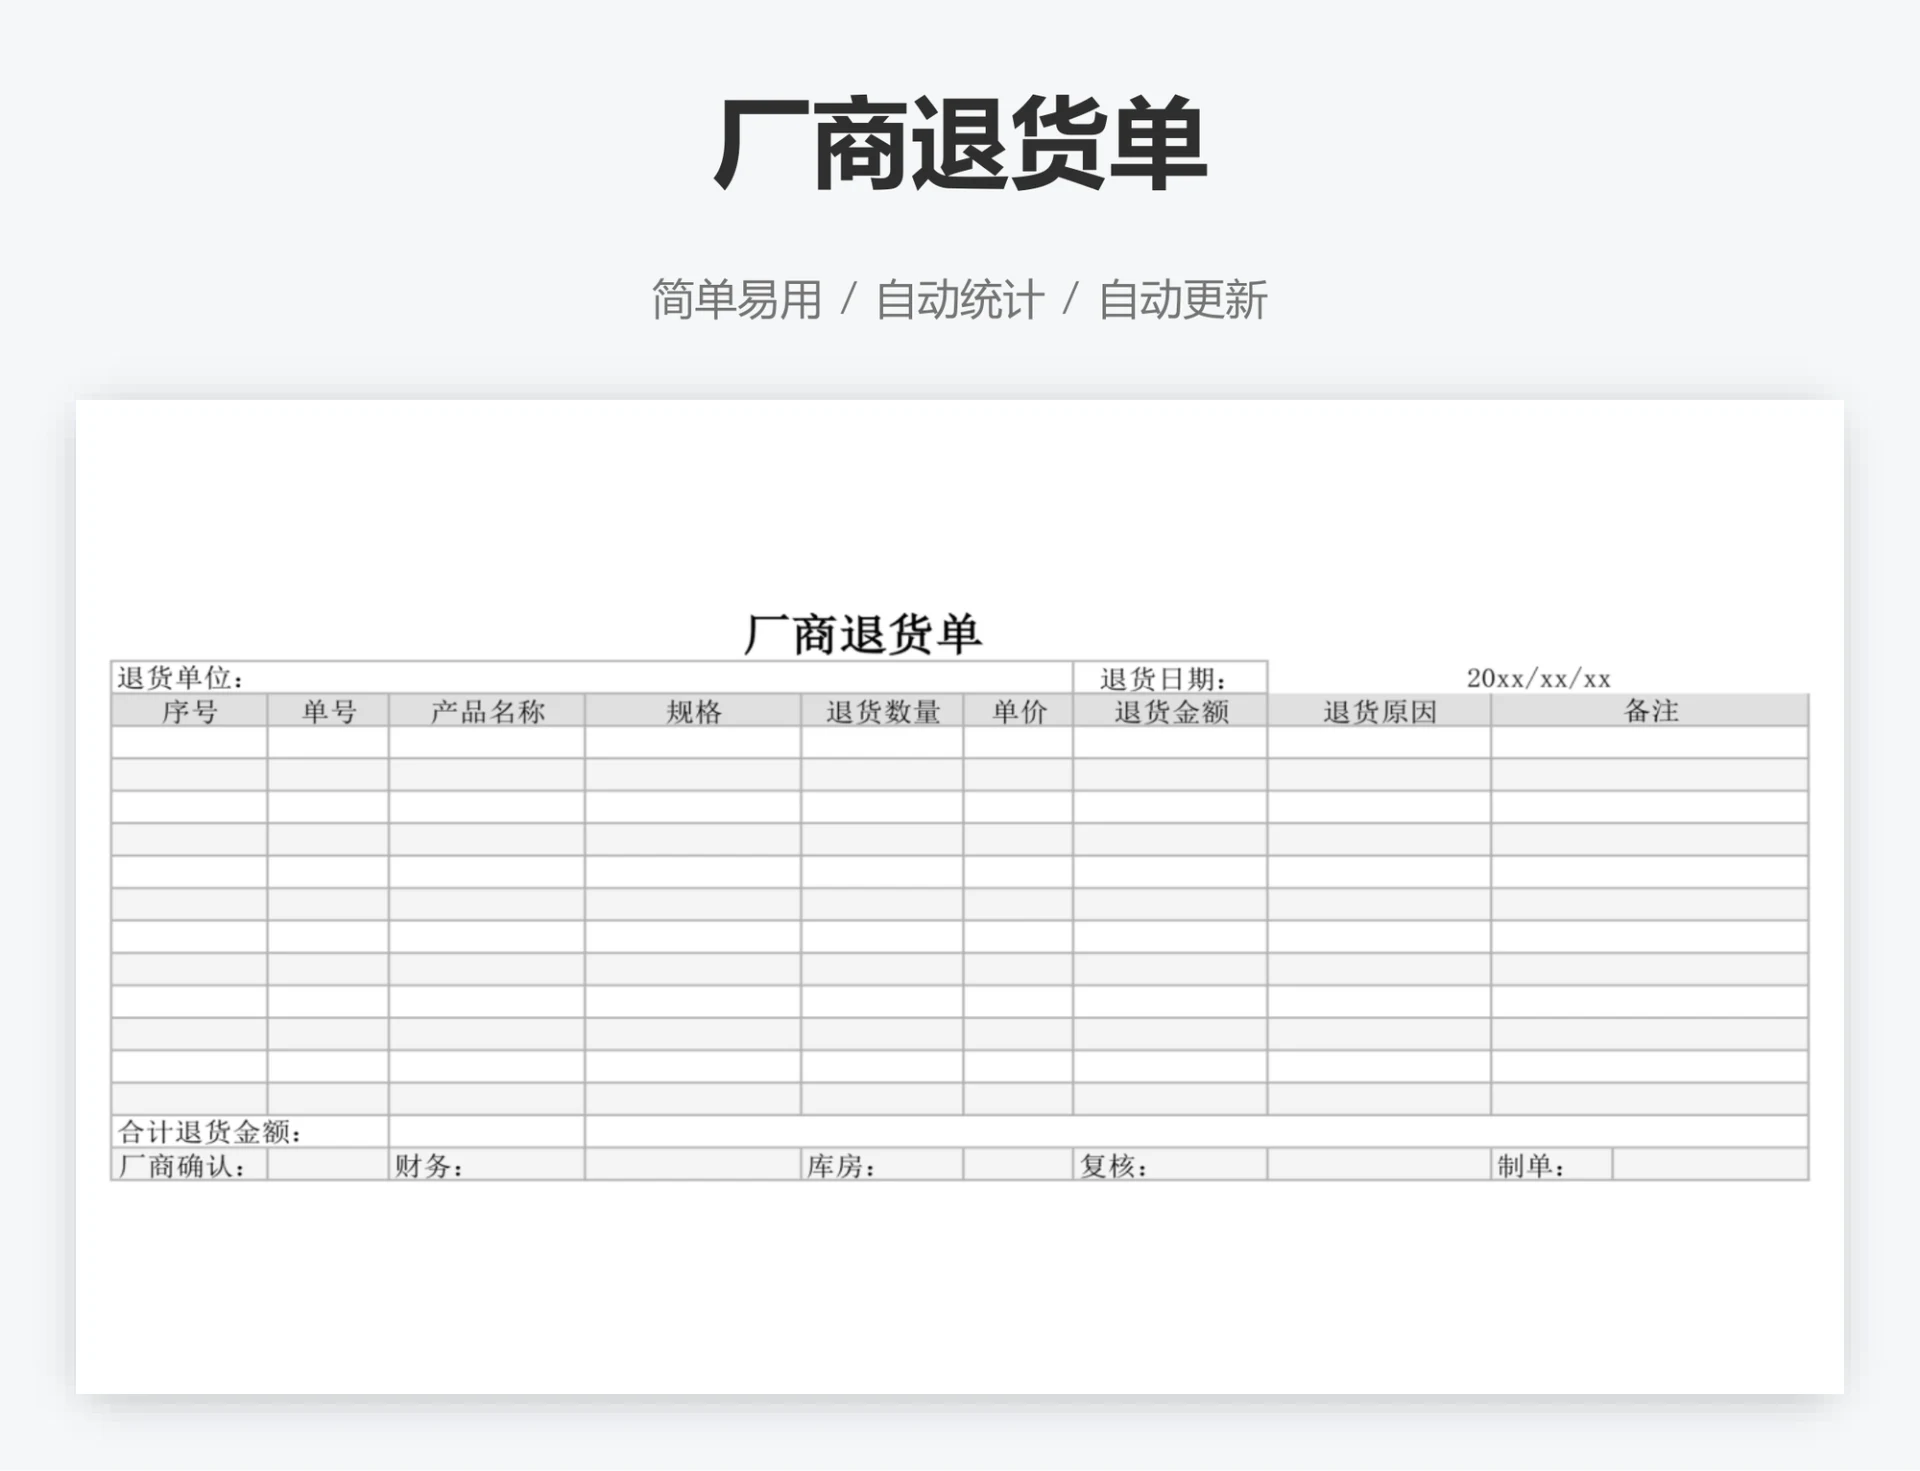Select the 单价 column header
The image size is (1920, 1471).
(x=1020, y=713)
